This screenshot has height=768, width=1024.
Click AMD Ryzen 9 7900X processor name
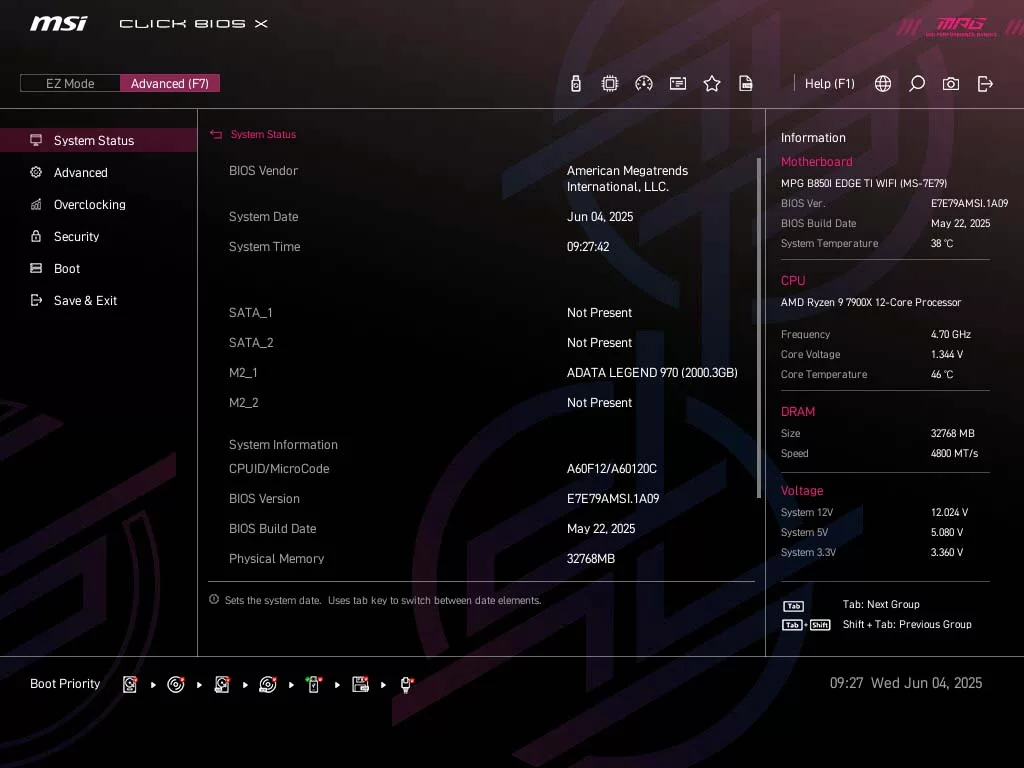pyautogui.click(x=871, y=302)
